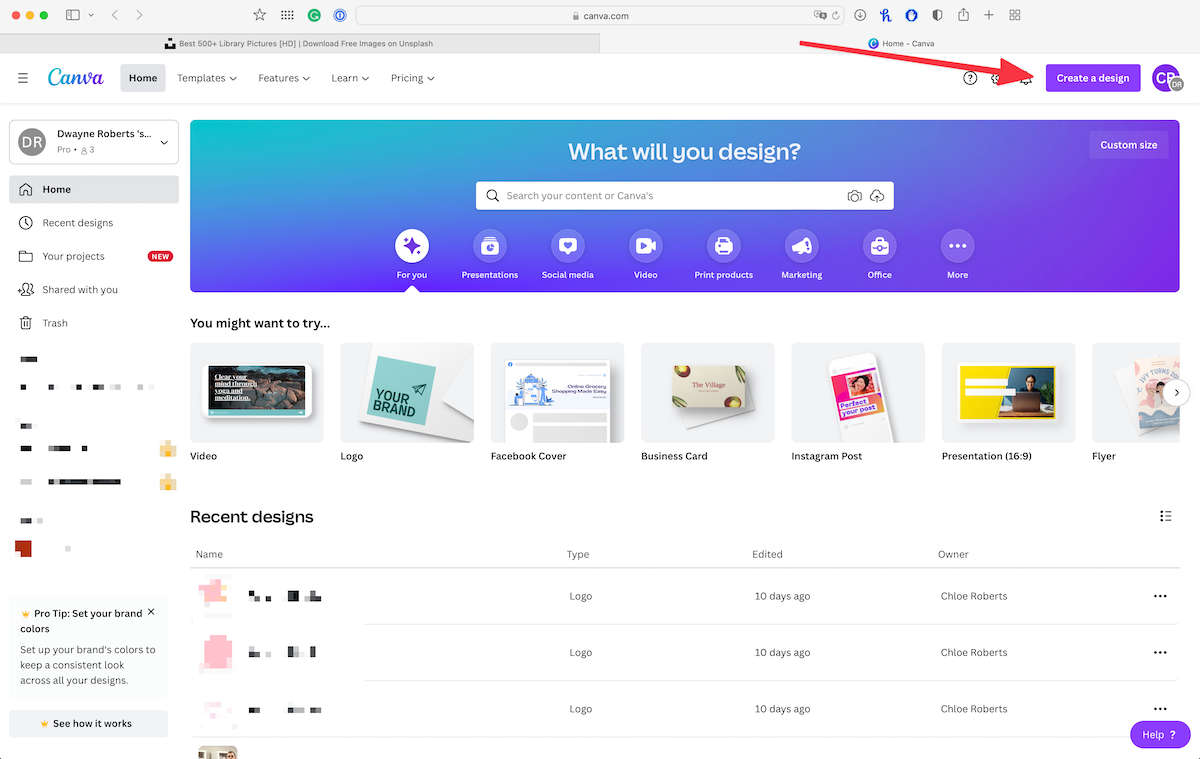Choose the Presentation (16:9) thumbnail

(x=1008, y=393)
